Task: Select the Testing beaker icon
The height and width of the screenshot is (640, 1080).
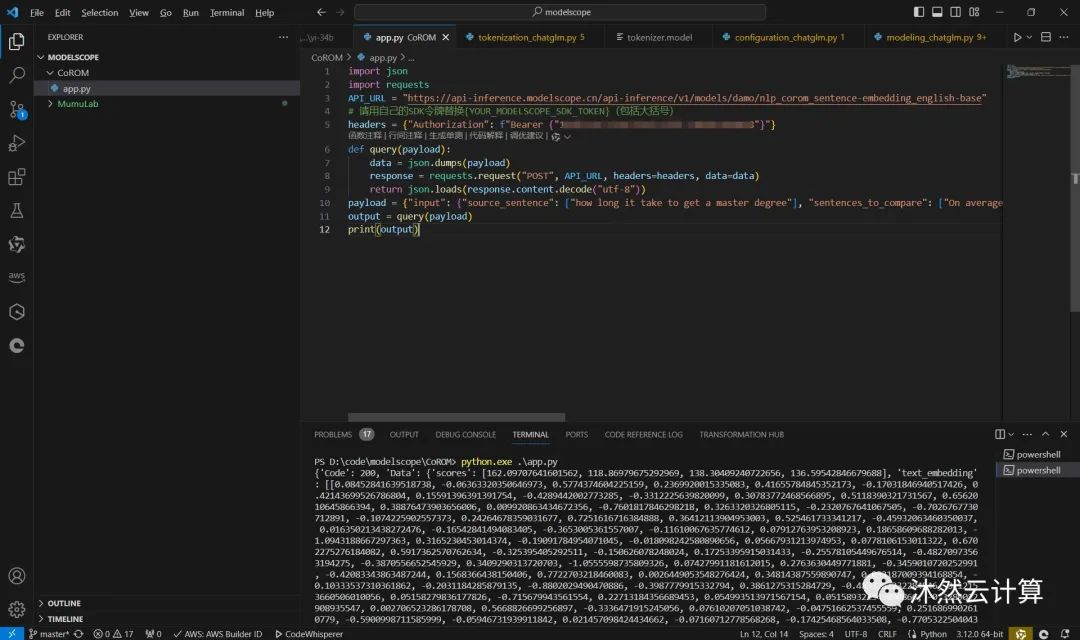Action: [x=16, y=211]
